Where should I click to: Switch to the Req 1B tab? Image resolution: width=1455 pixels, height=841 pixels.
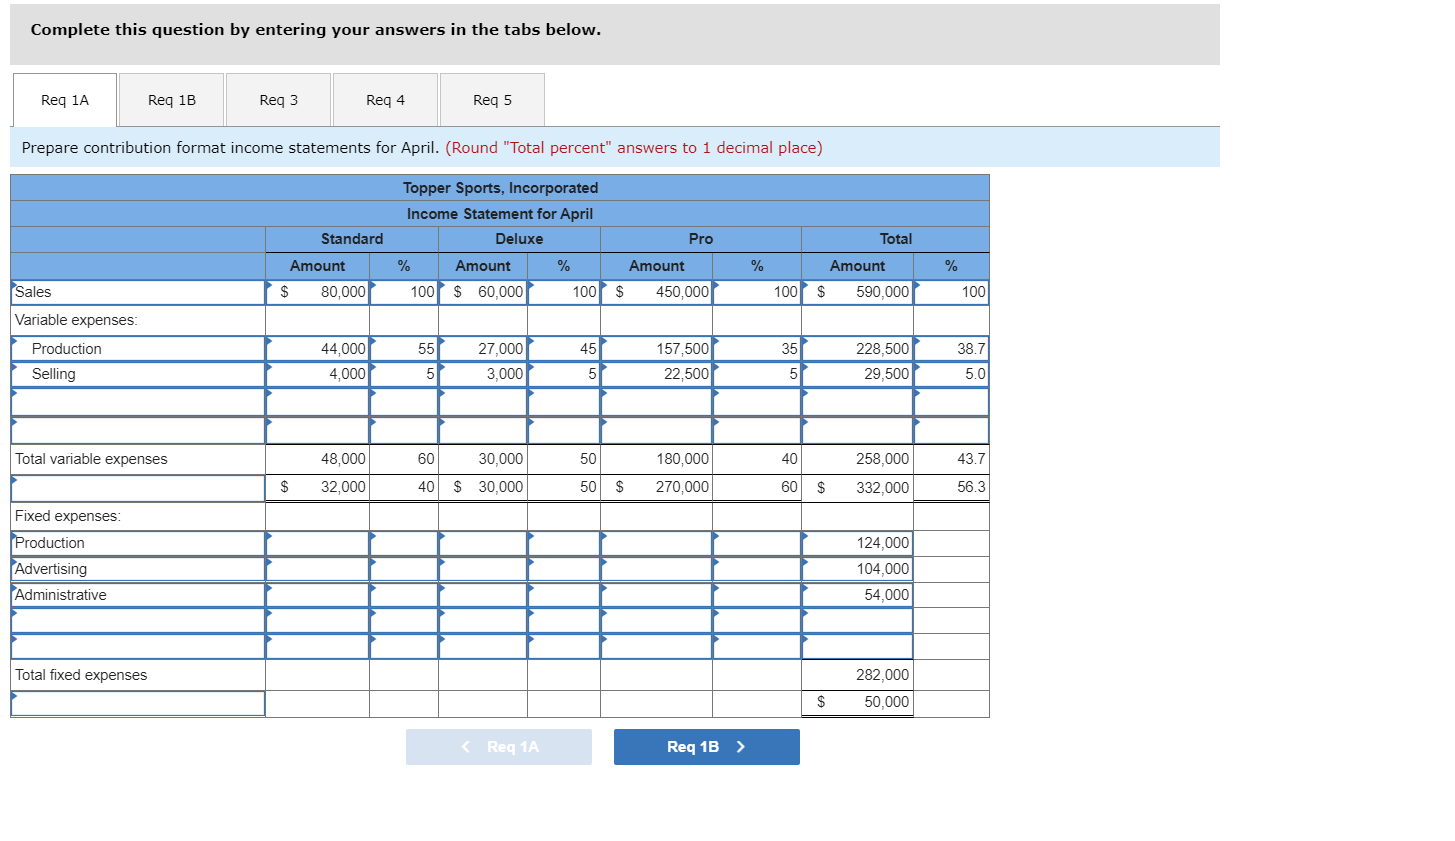(170, 99)
